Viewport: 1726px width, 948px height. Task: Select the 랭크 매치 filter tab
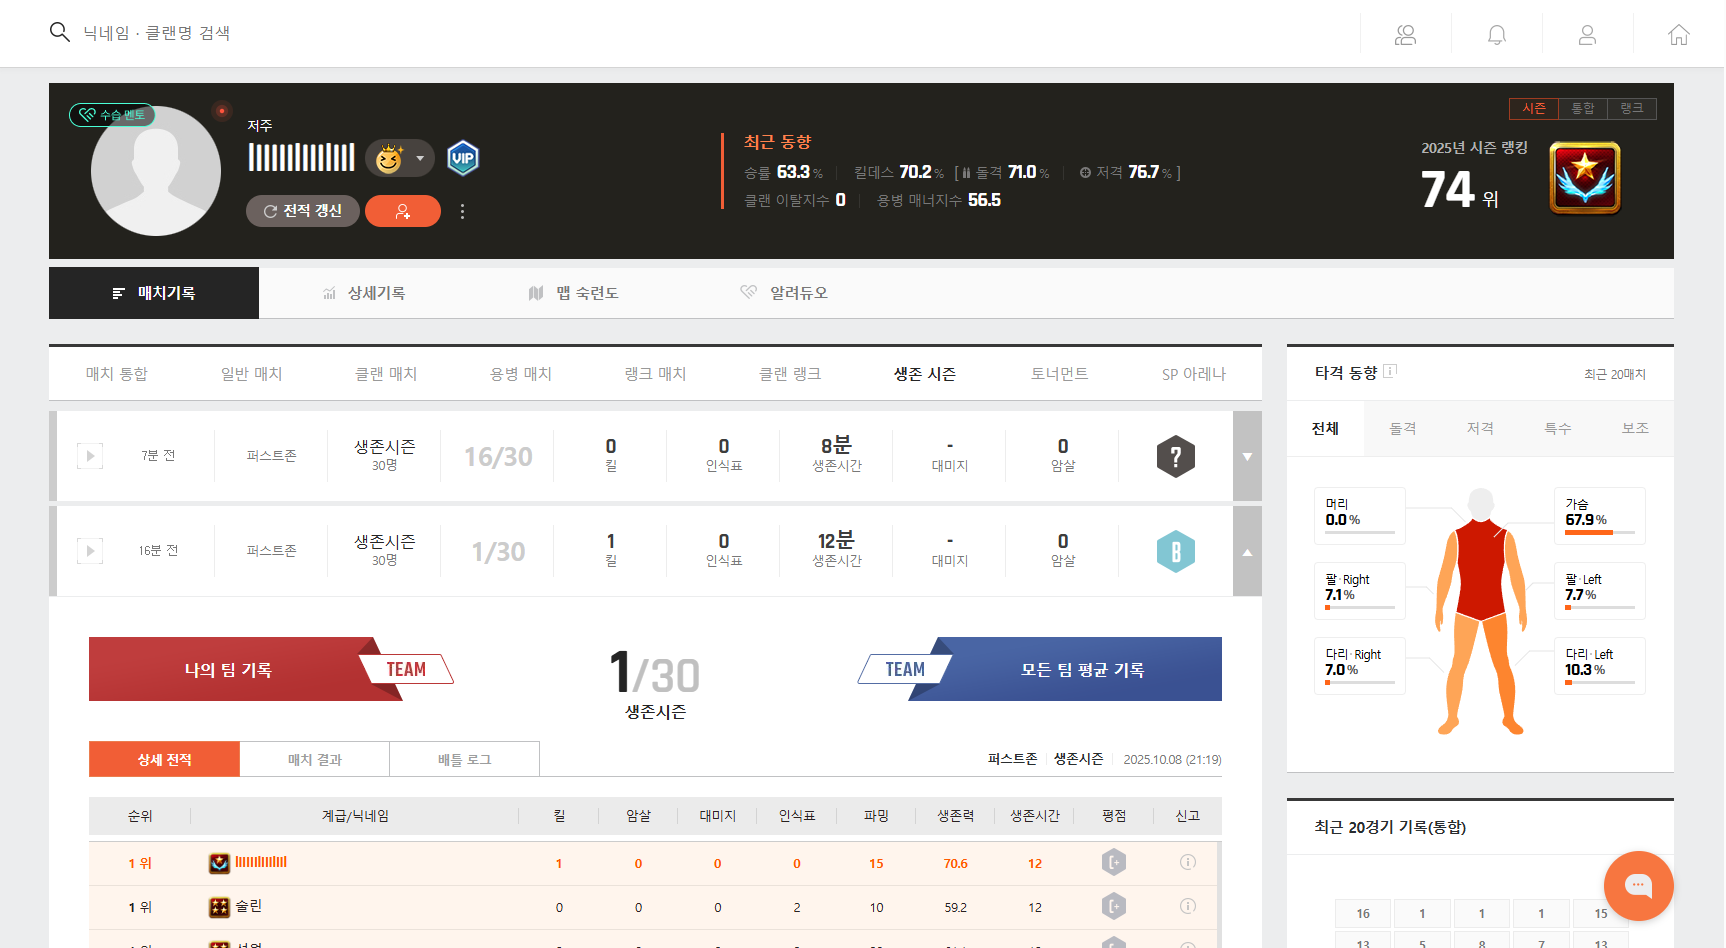[x=655, y=374]
